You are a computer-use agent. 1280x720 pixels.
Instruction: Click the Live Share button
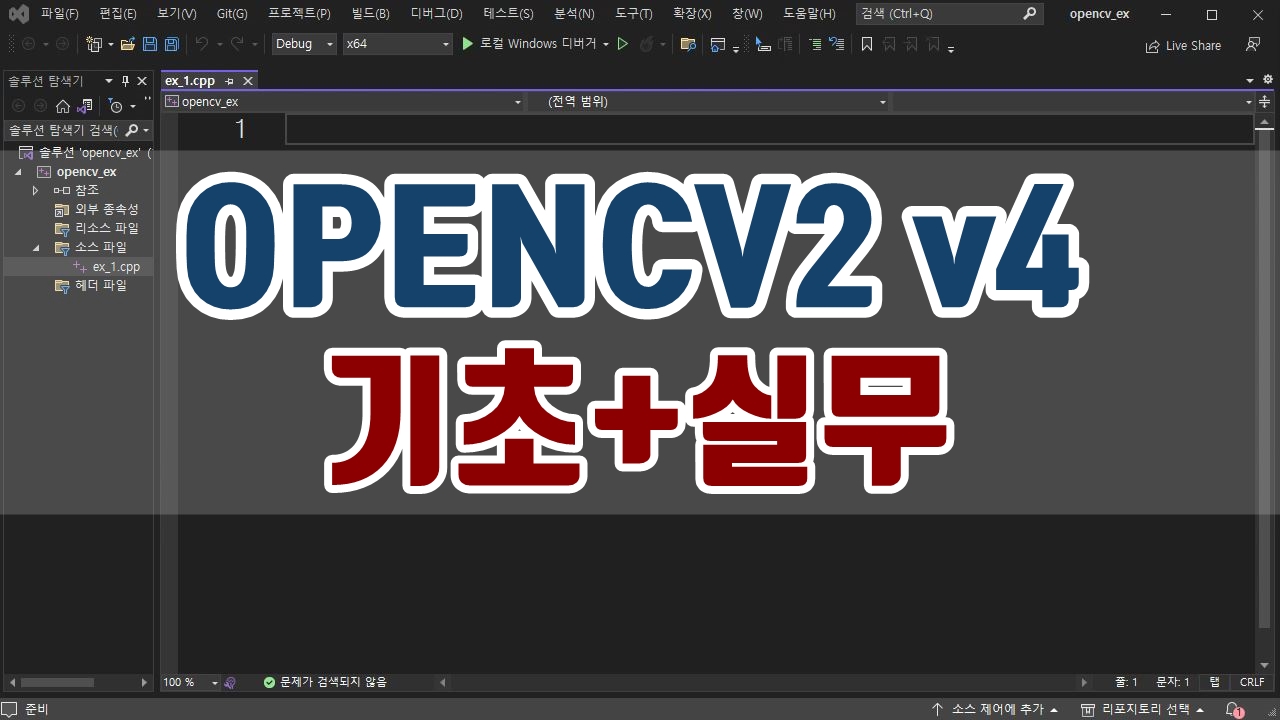[x=1183, y=45]
